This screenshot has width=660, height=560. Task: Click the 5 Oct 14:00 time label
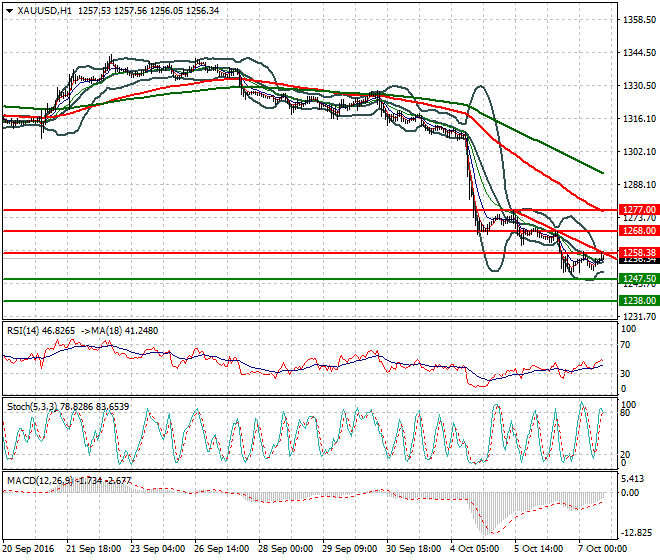538,549
